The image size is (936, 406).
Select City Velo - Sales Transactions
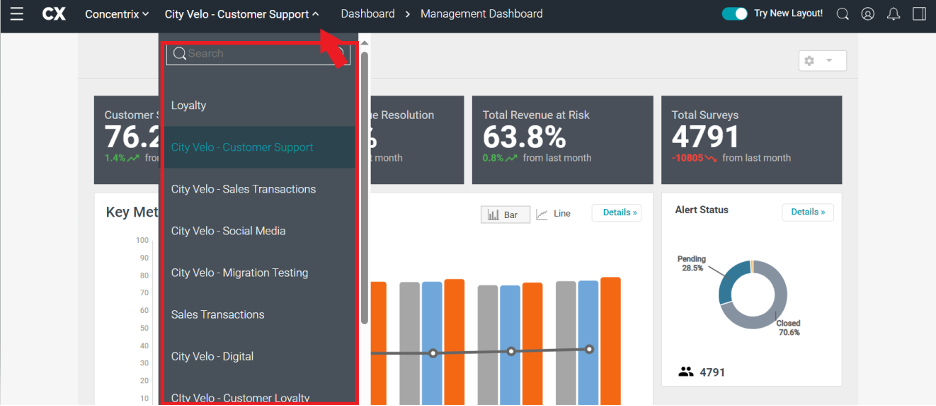click(260, 189)
